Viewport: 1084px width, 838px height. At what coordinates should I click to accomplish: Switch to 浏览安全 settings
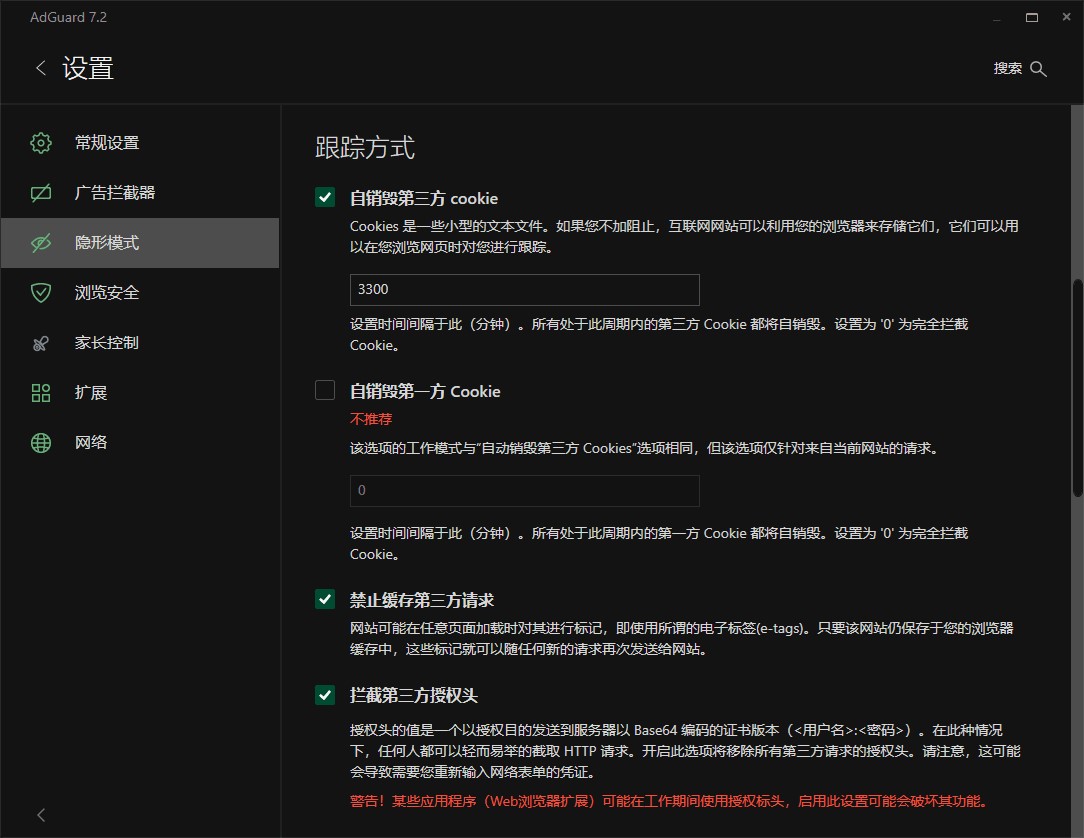point(107,293)
